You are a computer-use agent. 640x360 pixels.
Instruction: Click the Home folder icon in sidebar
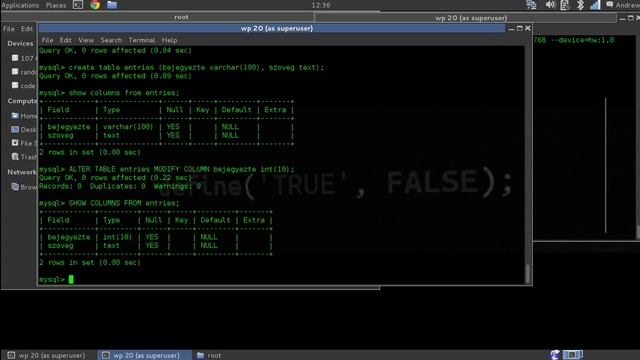tap(15, 116)
